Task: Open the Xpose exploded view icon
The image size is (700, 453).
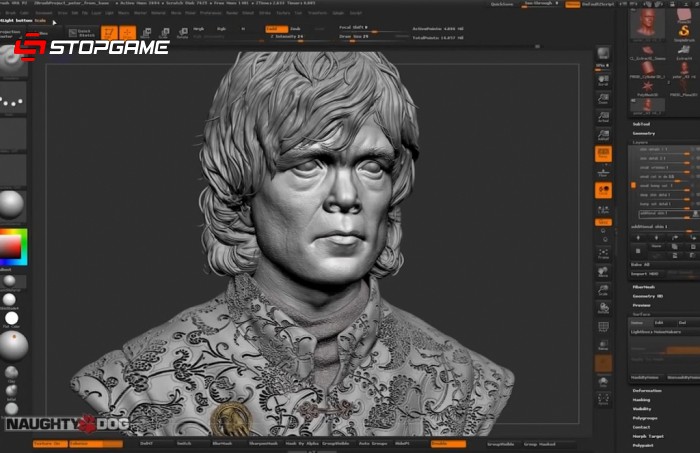Action: click(603, 399)
